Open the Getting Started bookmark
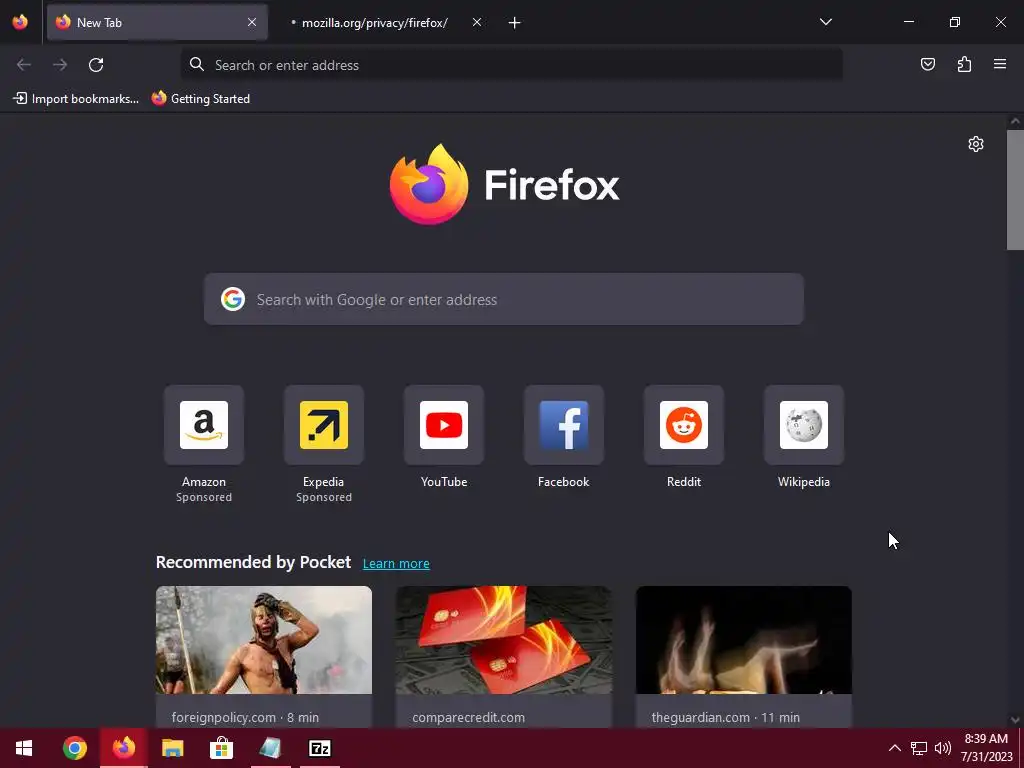The image size is (1024, 768). 201,99
